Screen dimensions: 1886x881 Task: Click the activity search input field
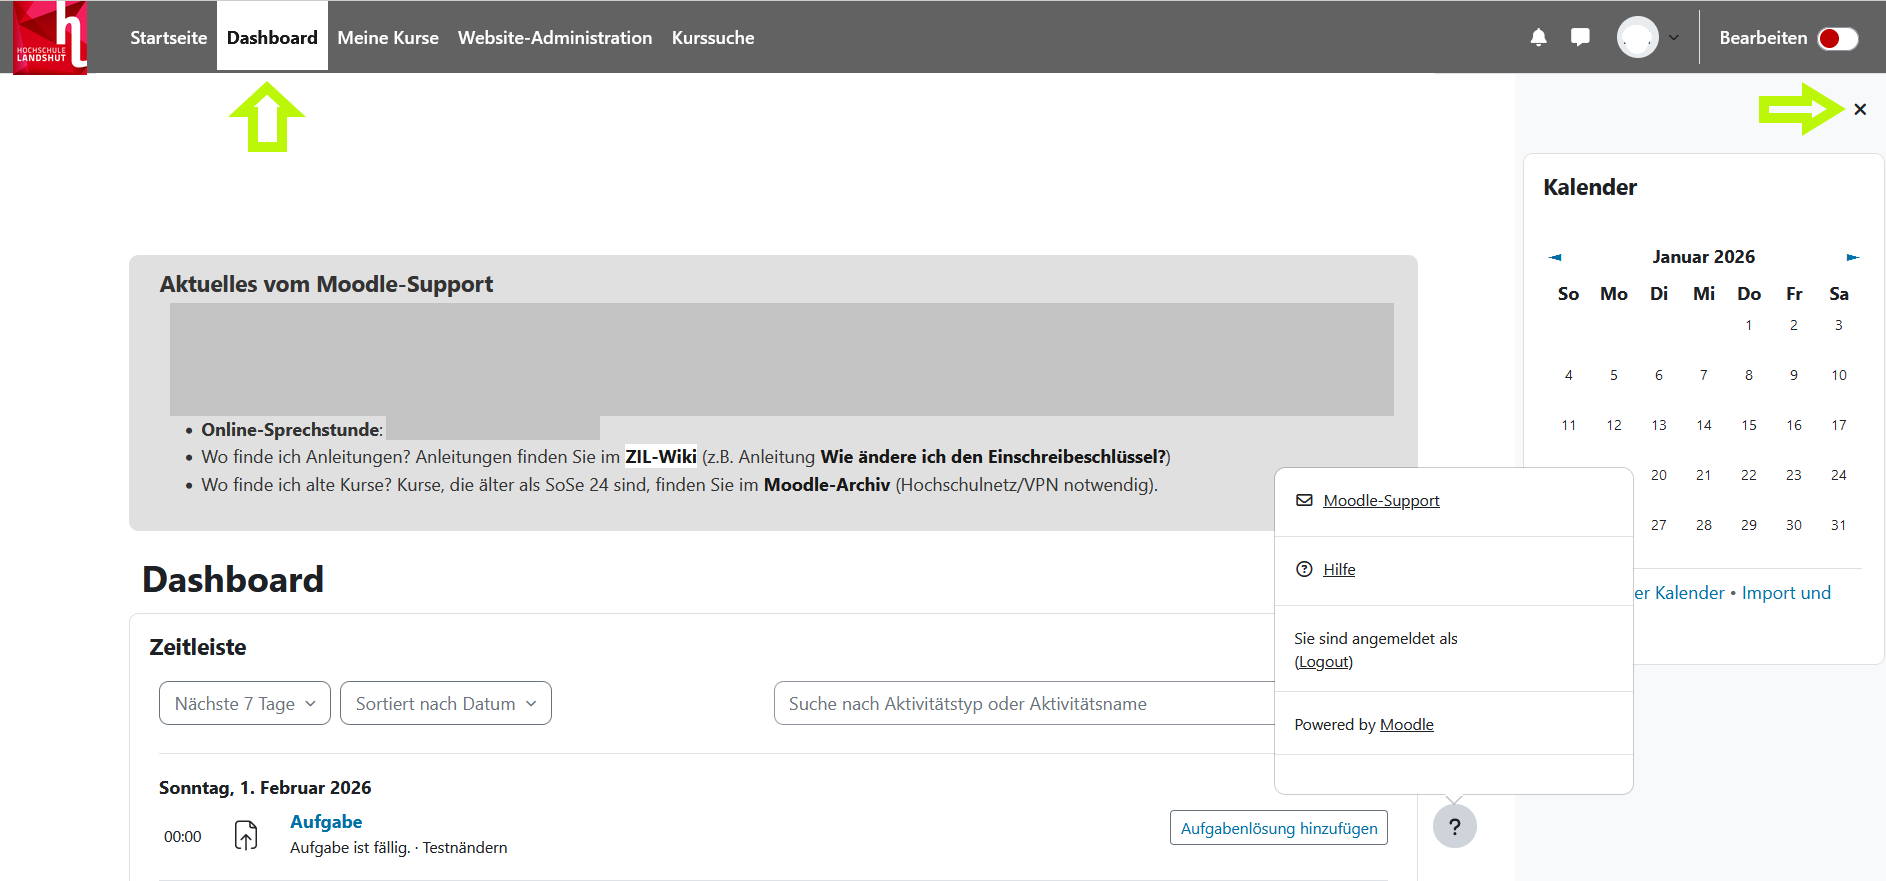1020,704
